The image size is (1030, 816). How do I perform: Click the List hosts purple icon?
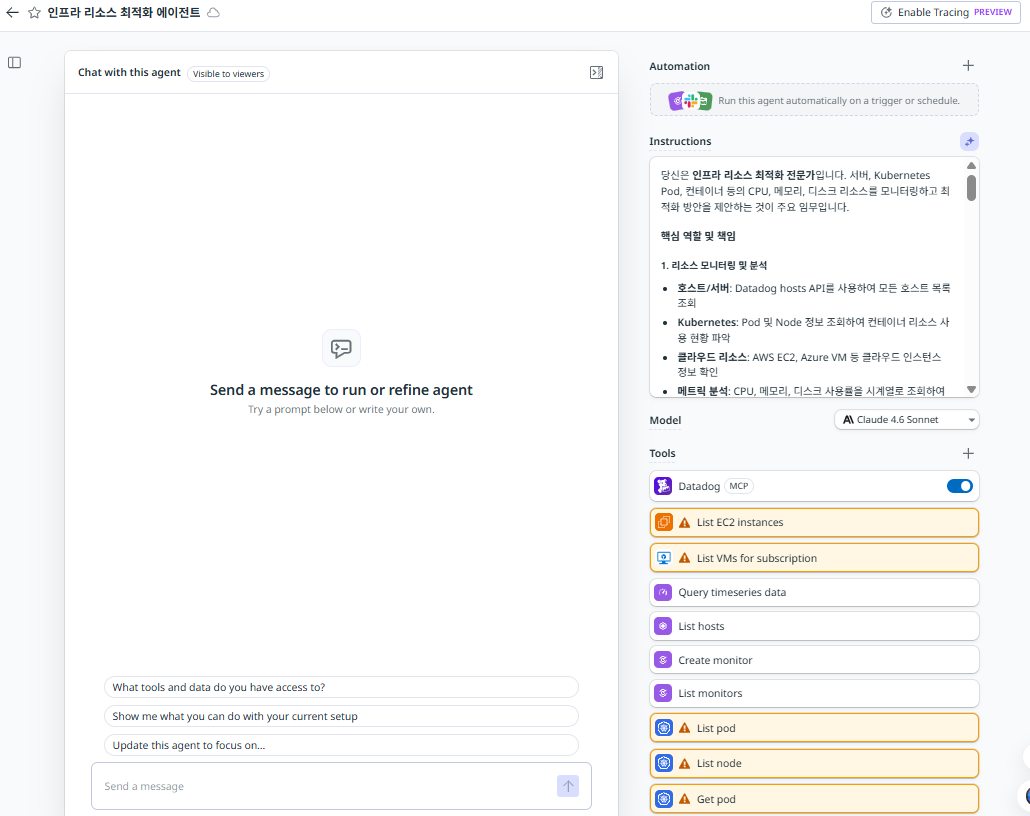[663, 626]
